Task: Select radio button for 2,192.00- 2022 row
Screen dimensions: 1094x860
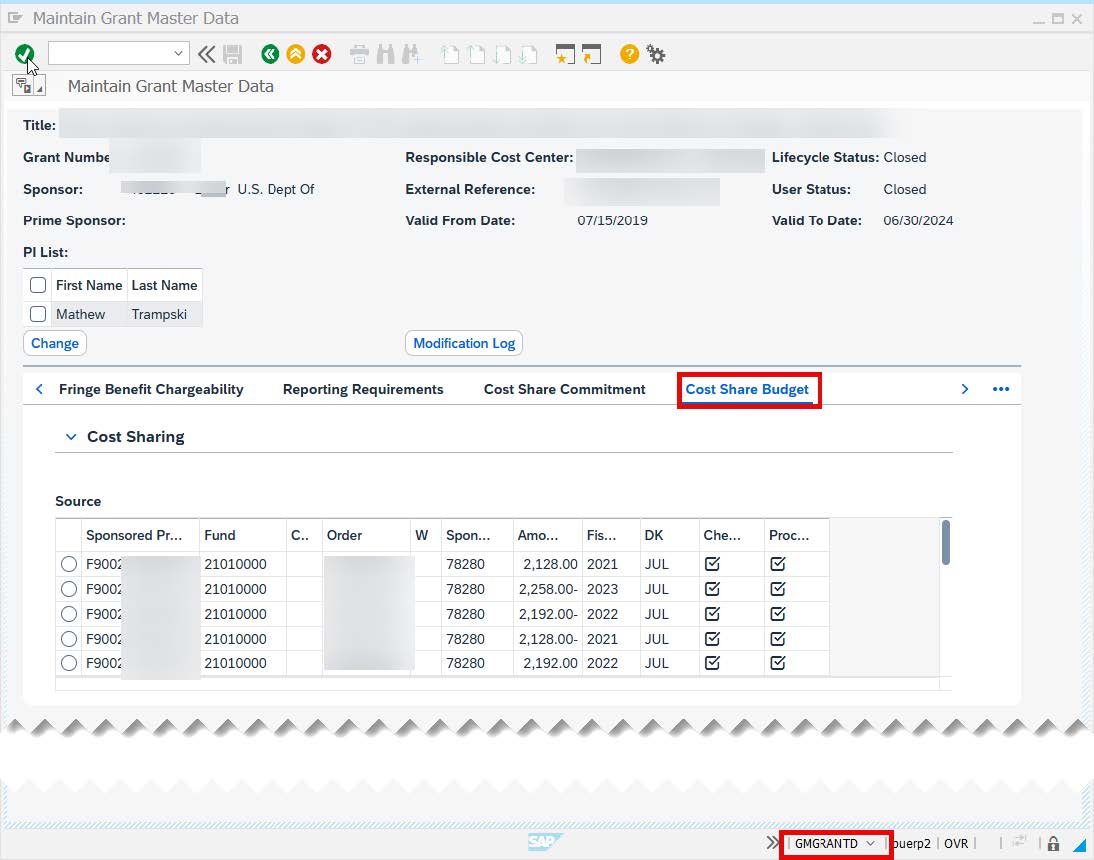Action: (x=68, y=614)
